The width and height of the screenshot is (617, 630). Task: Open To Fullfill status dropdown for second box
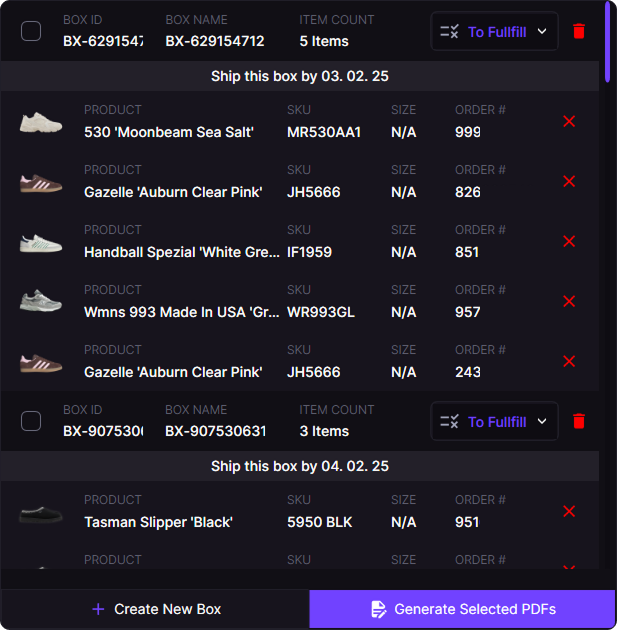(x=494, y=422)
